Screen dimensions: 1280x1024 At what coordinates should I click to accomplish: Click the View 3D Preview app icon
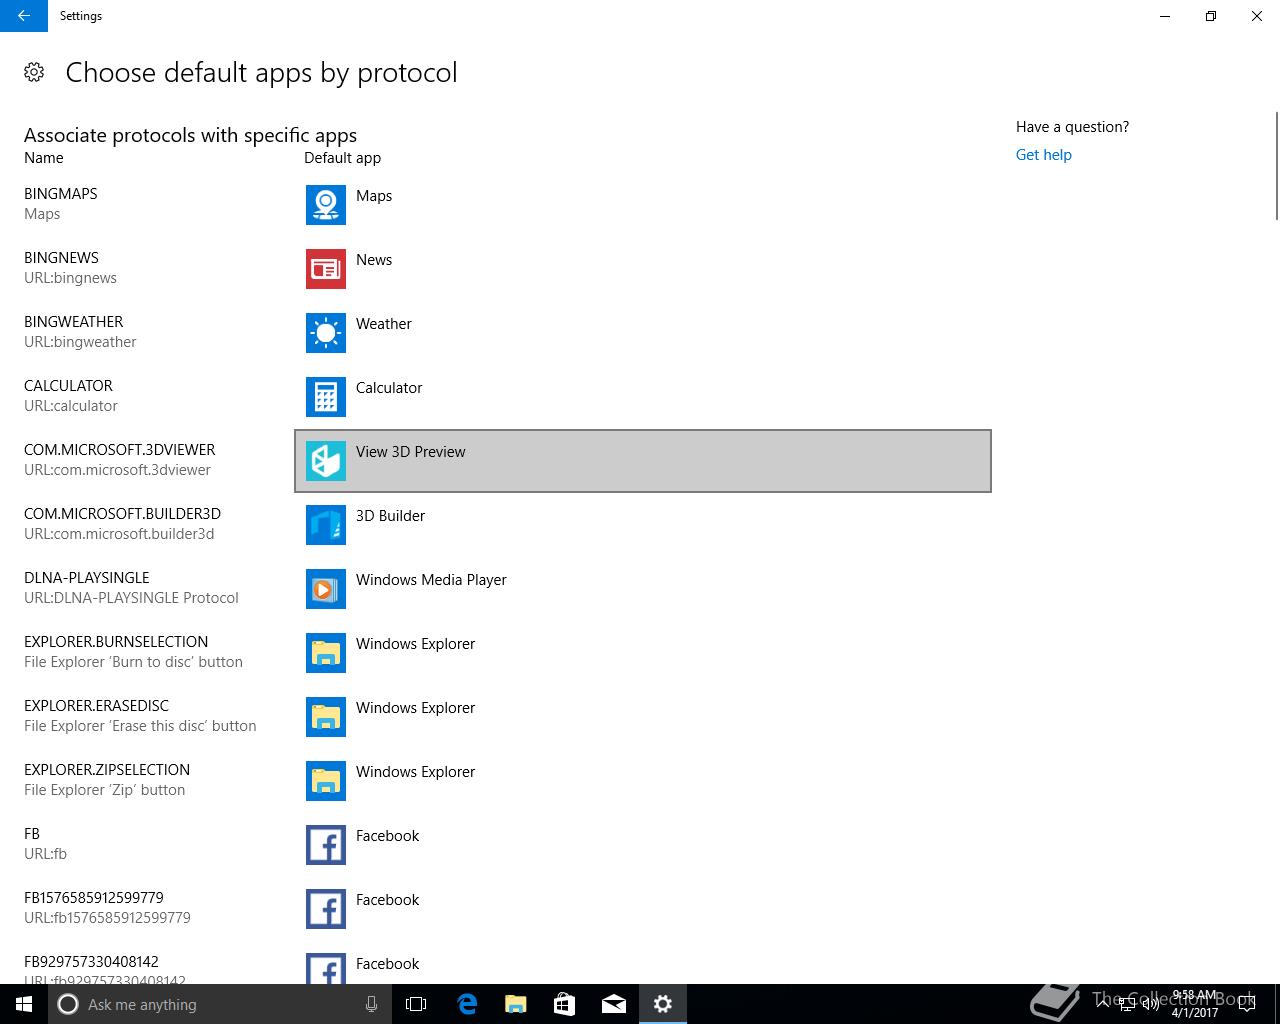(326, 461)
